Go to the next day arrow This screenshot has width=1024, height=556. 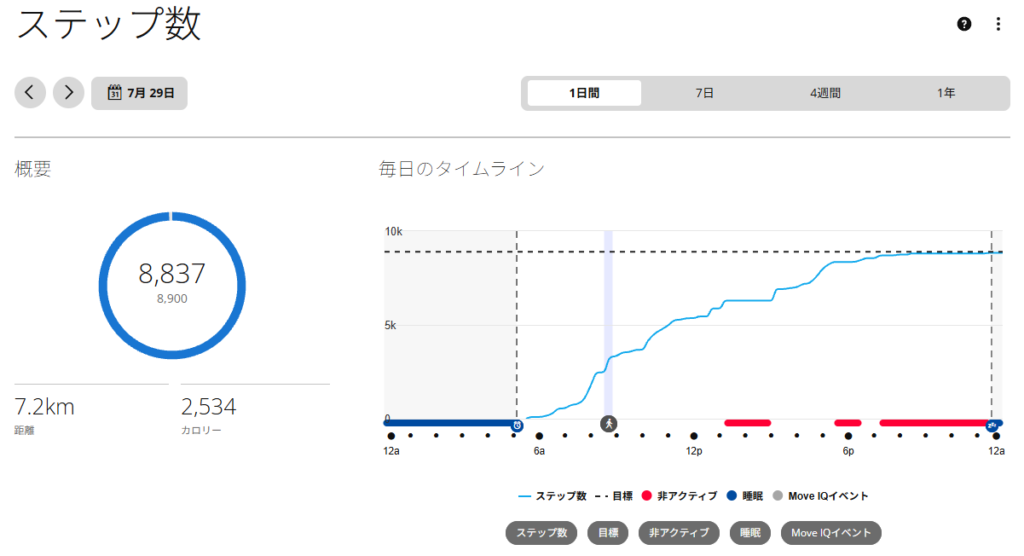tap(69, 93)
